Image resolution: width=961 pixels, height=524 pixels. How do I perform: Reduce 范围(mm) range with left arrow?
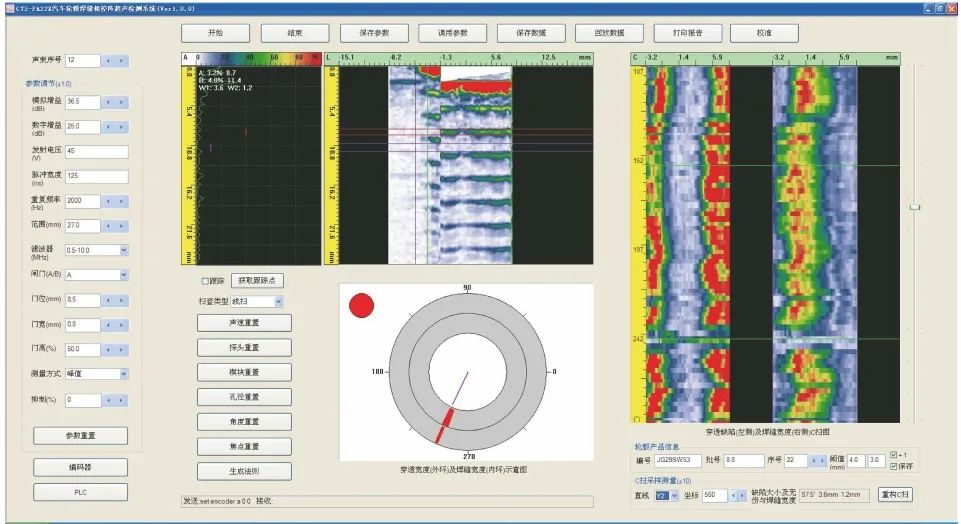pyautogui.click(x=108, y=226)
